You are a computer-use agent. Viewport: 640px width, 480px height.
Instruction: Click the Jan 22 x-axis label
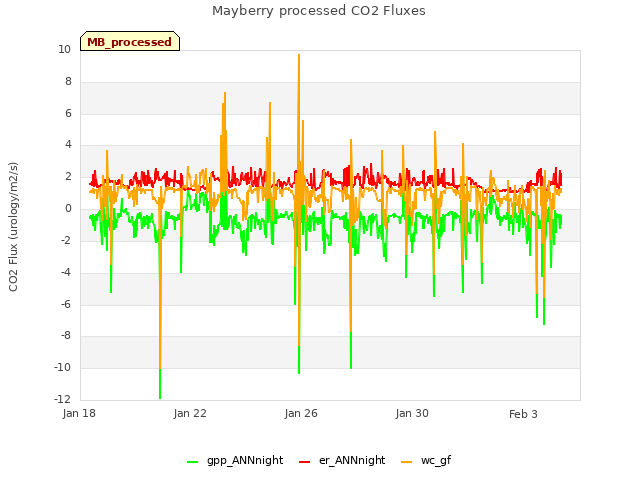click(x=190, y=413)
